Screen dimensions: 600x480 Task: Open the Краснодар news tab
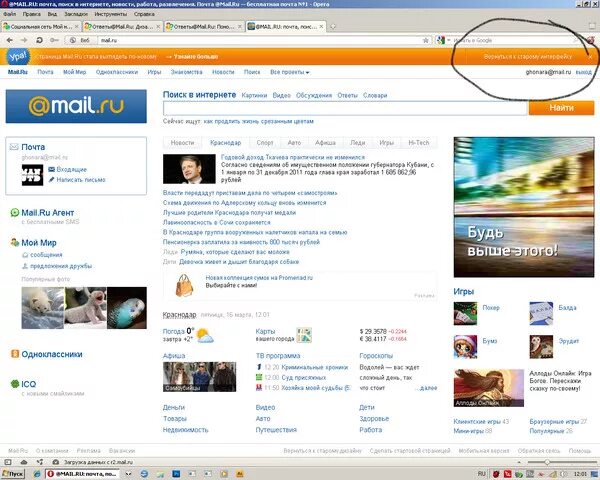225,143
